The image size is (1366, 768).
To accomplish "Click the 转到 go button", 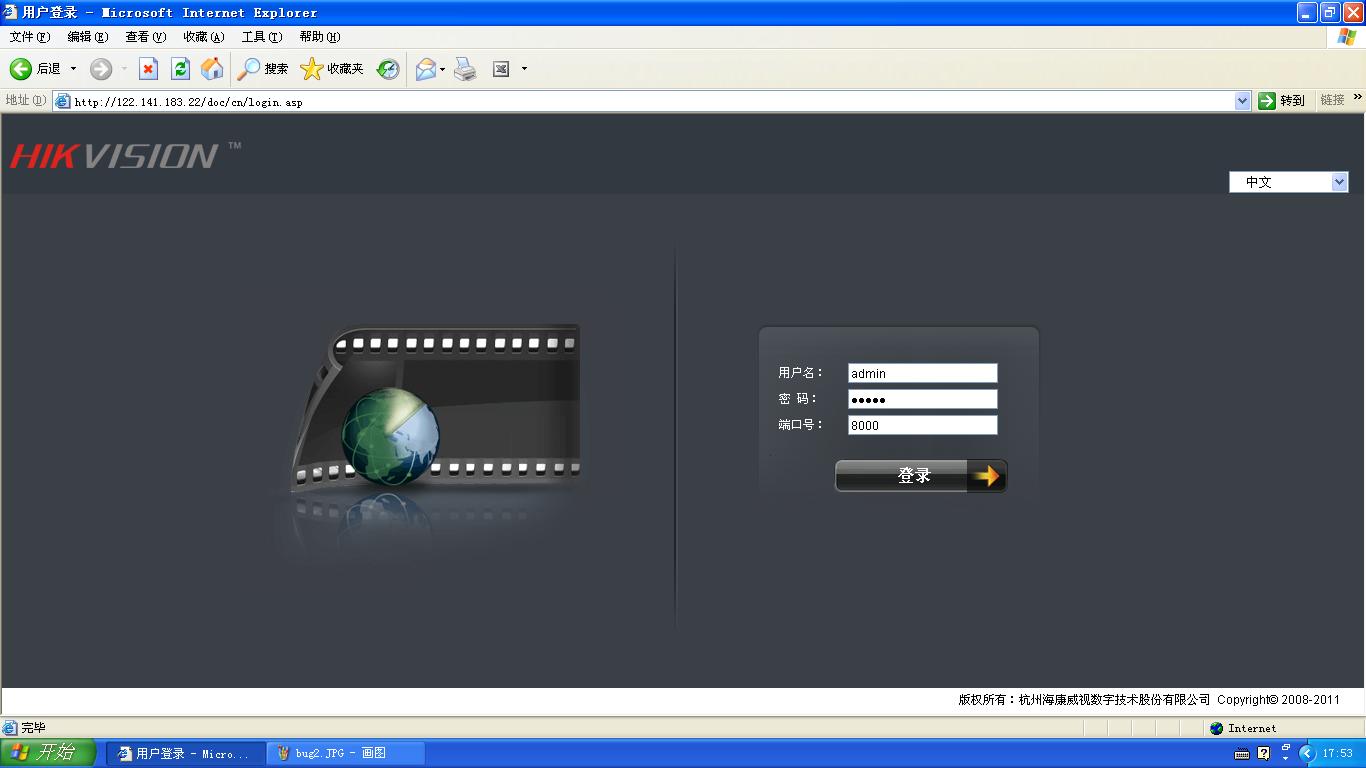I will [x=1282, y=101].
